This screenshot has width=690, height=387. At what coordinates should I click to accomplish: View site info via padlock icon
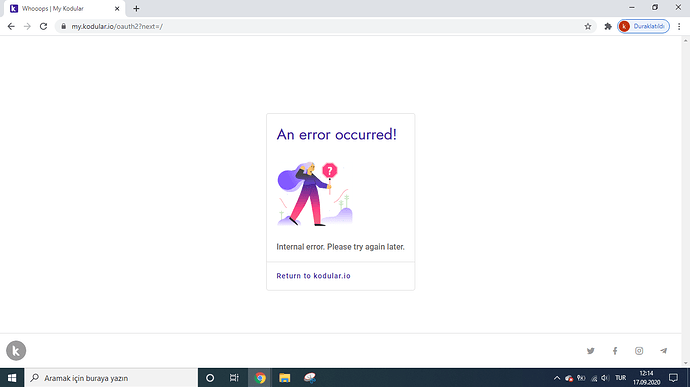click(63, 26)
